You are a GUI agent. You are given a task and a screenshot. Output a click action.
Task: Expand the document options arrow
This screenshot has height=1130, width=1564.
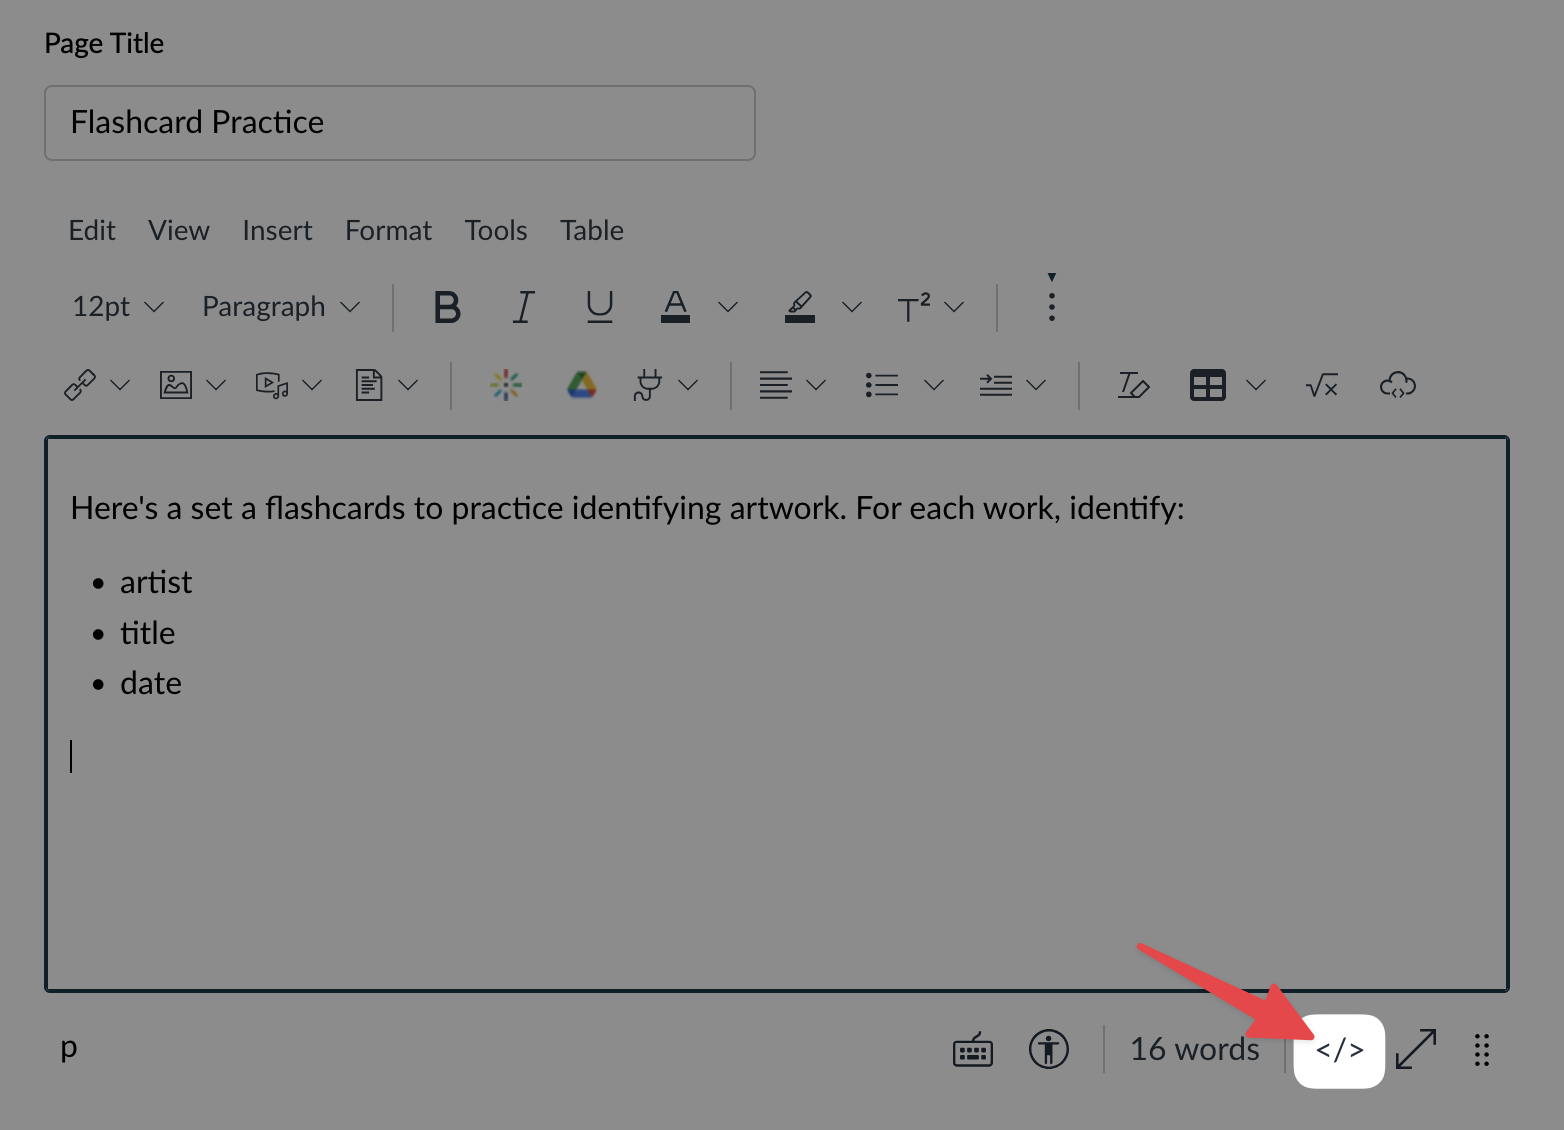(x=408, y=385)
